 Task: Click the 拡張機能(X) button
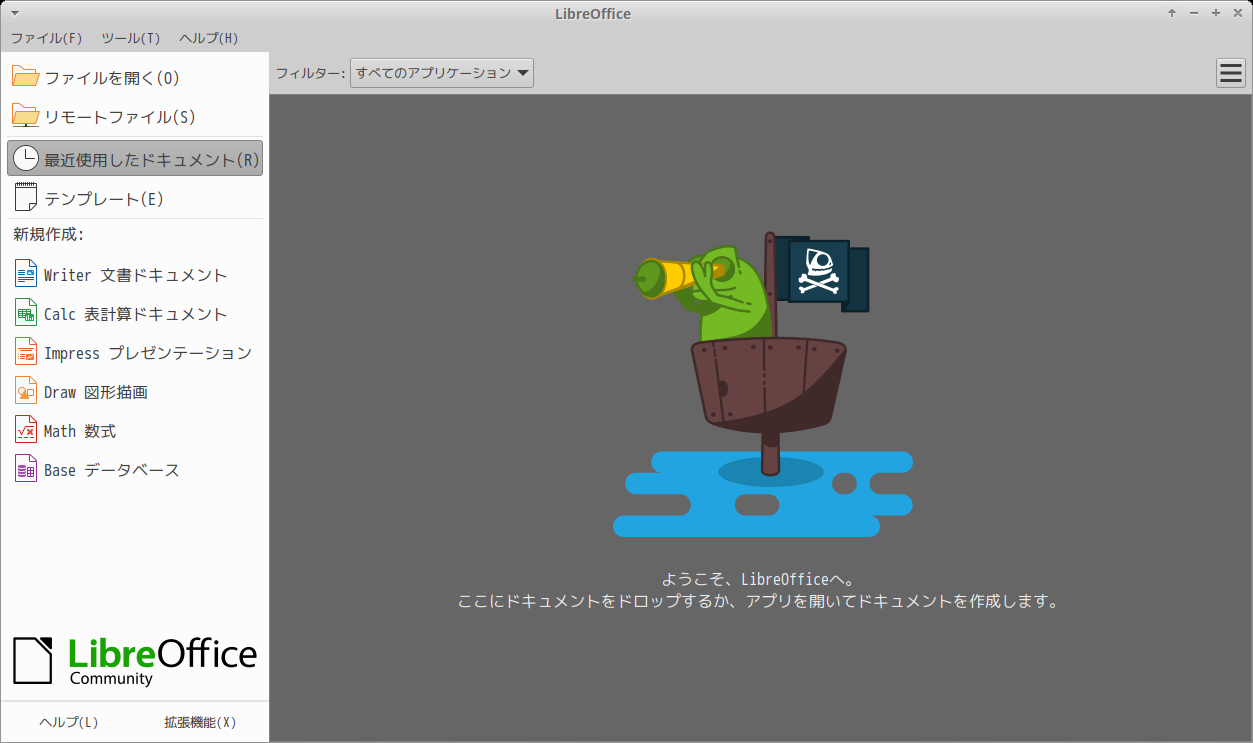pyautogui.click(x=200, y=722)
